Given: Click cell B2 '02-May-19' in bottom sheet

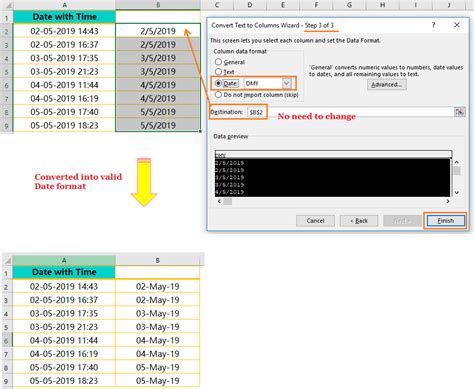Looking at the screenshot, I should point(158,286).
